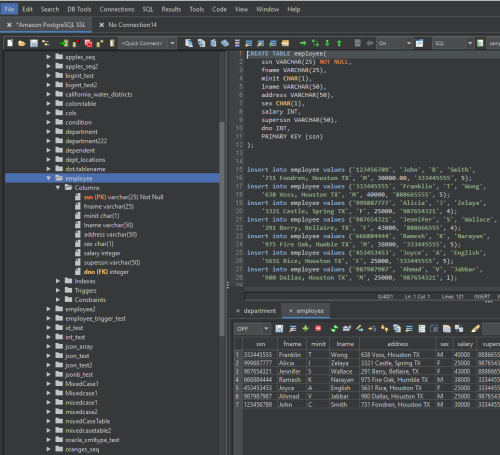Image resolution: width=500 pixels, height=455 pixels.
Task: Click the schema tree vertical scrollbar
Action: point(222,228)
